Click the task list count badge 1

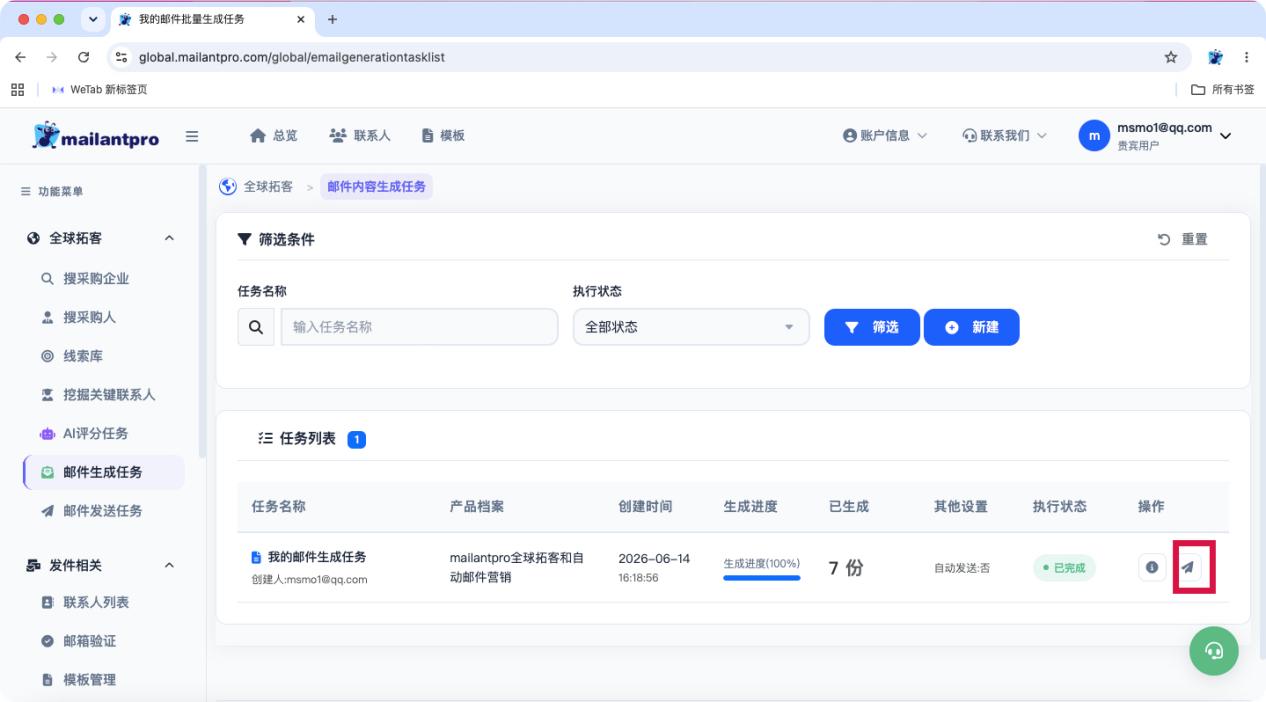point(357,439)
